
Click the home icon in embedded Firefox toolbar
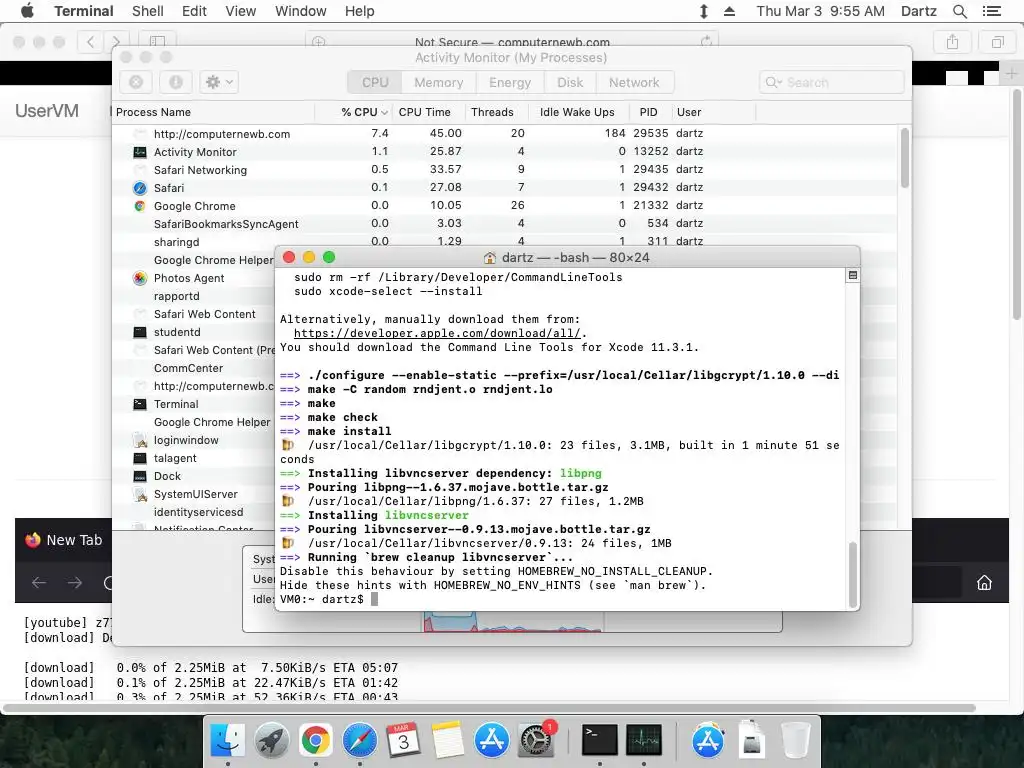click(984, 583)
